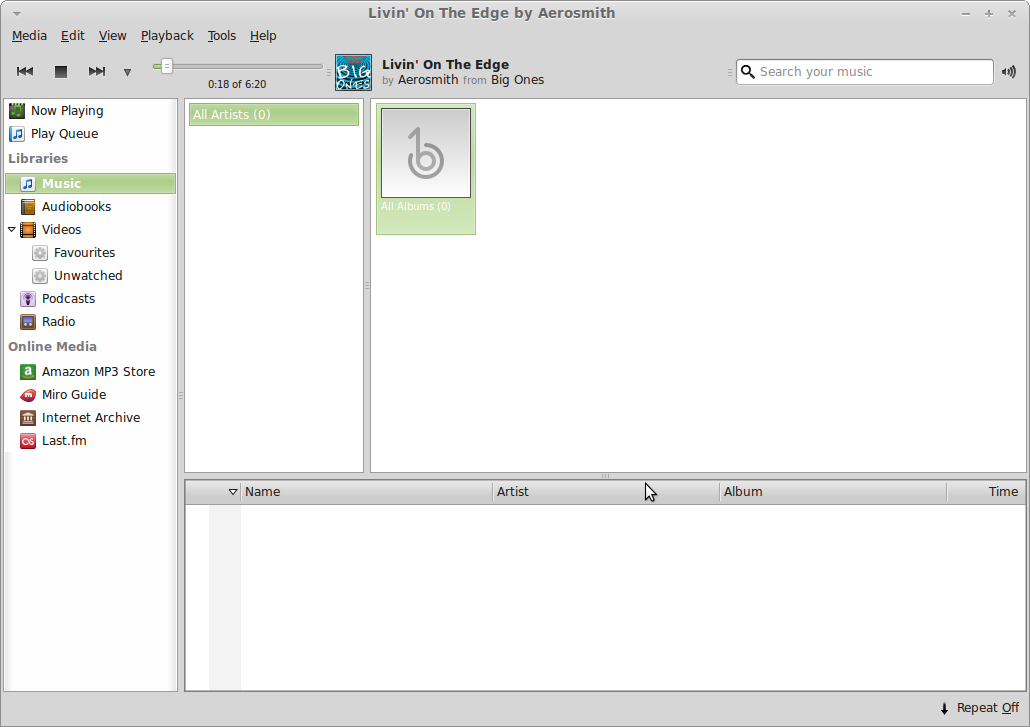Select the Play Queue label
Image resolution: width=1030 pixels, height=727 pixels.
pyautogui.click(x=64, y=134)
